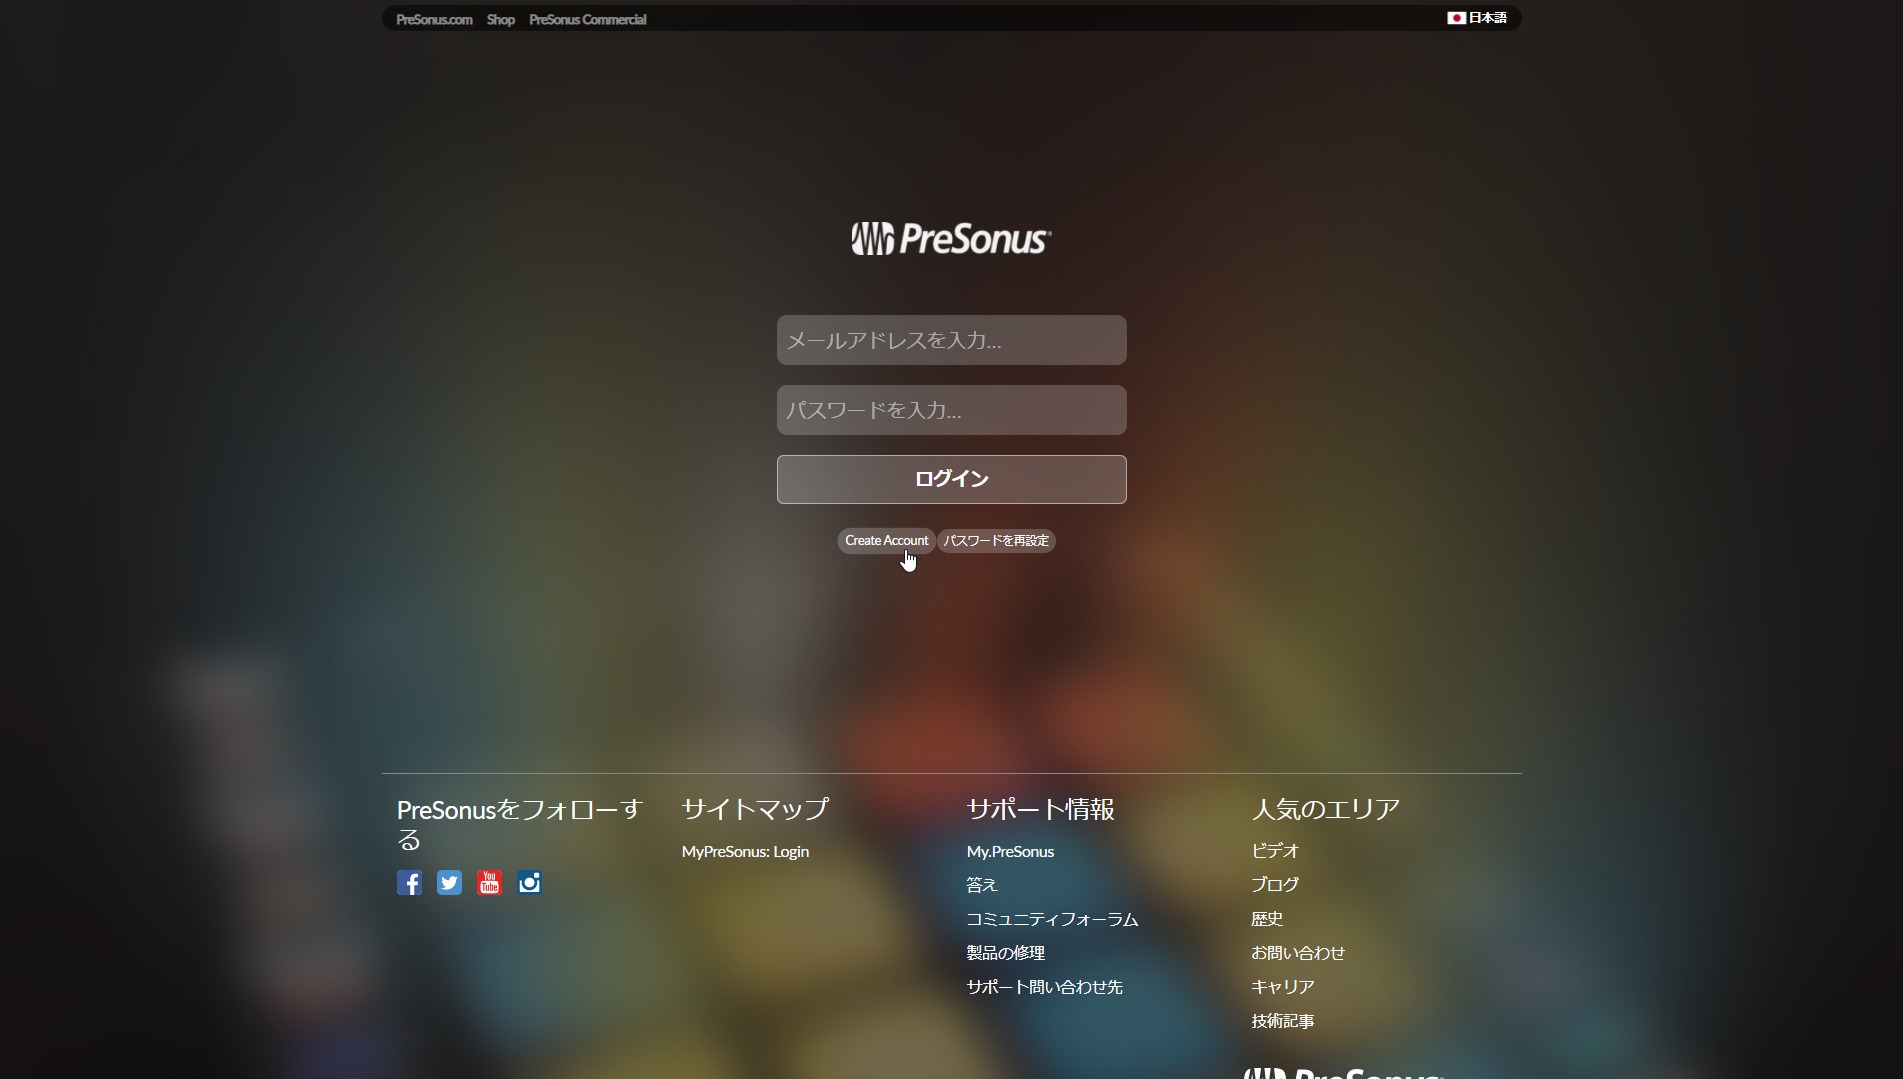
Task: Click the PreSonus logo above login form
Action: click(x=951, y=239)
